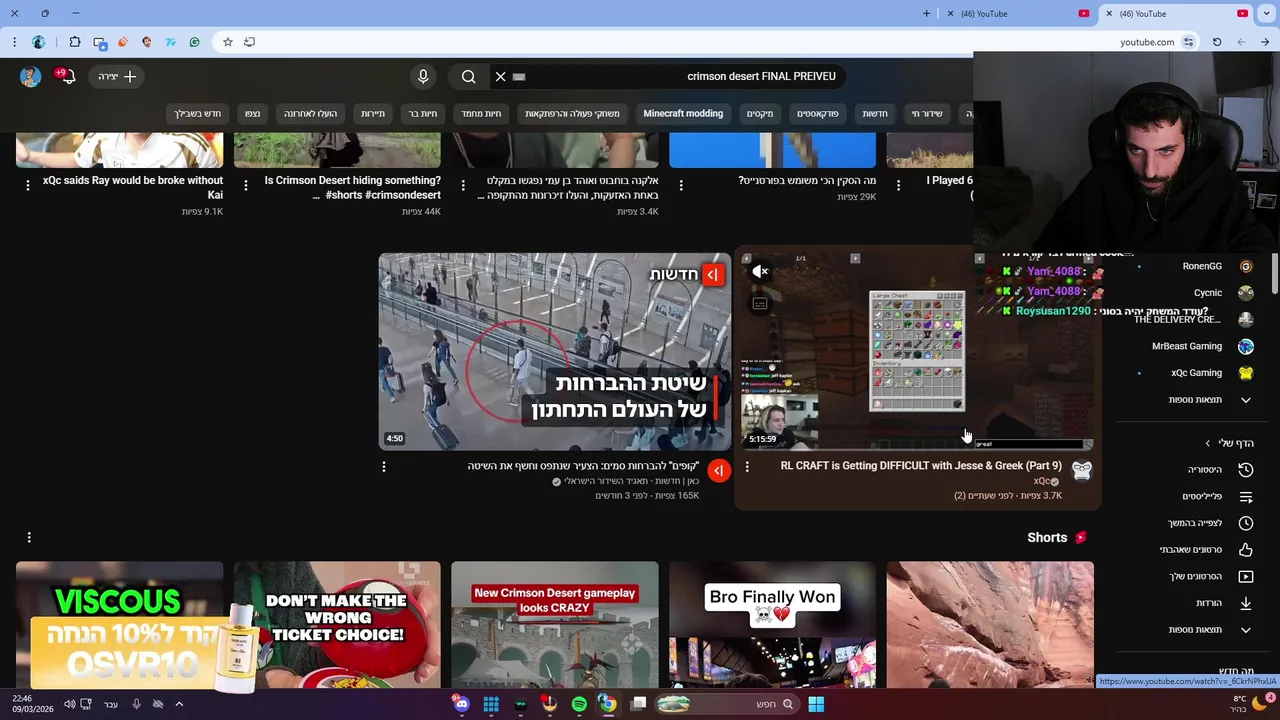The image size is (1280, 720).
Task: Open options for the כאן חדשות video
Action: pos(383,467)
